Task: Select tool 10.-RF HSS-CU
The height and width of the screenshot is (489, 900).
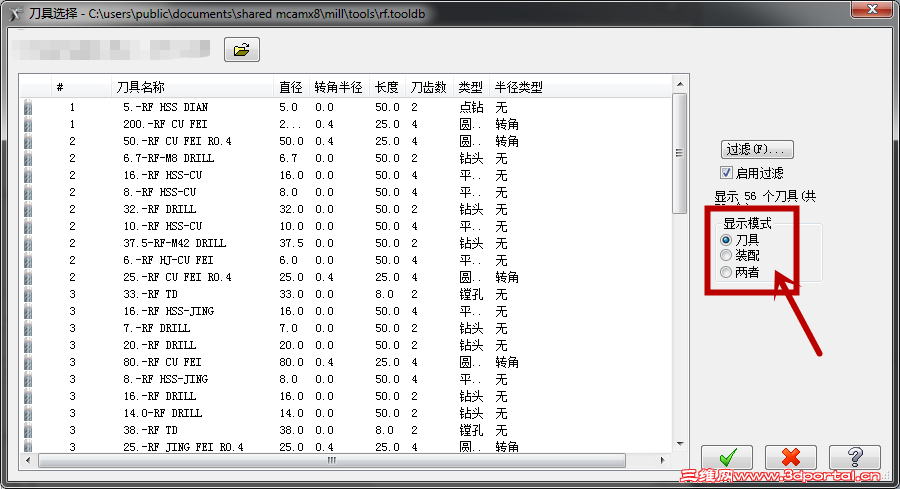Action: [162, 226]
